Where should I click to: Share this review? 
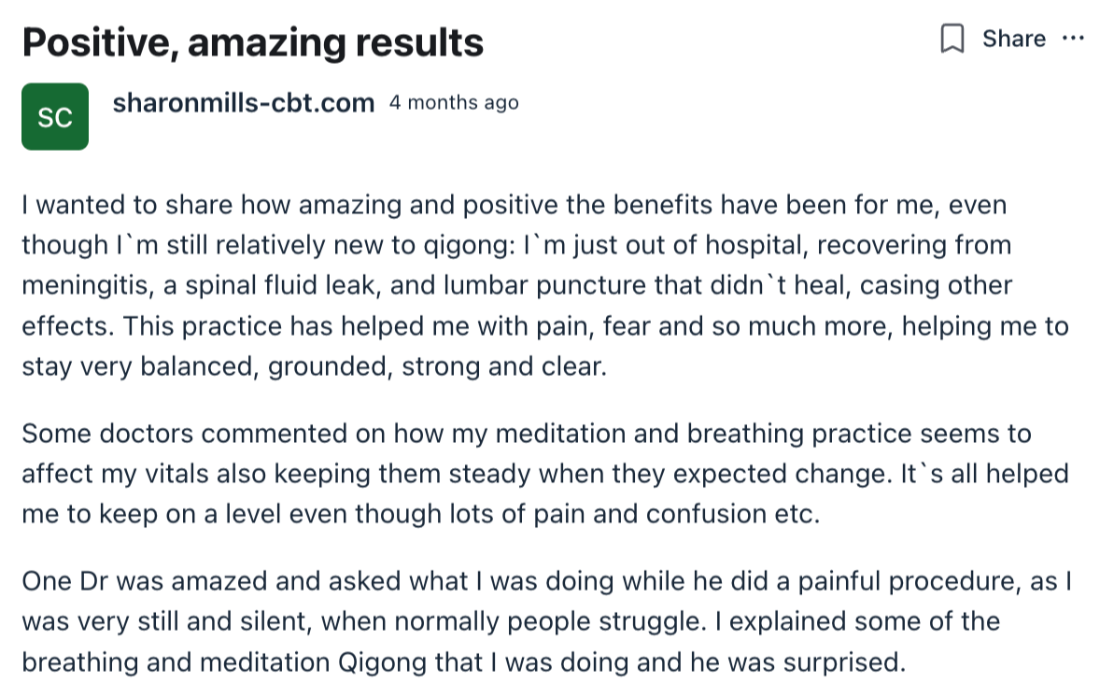point(1013,39)
